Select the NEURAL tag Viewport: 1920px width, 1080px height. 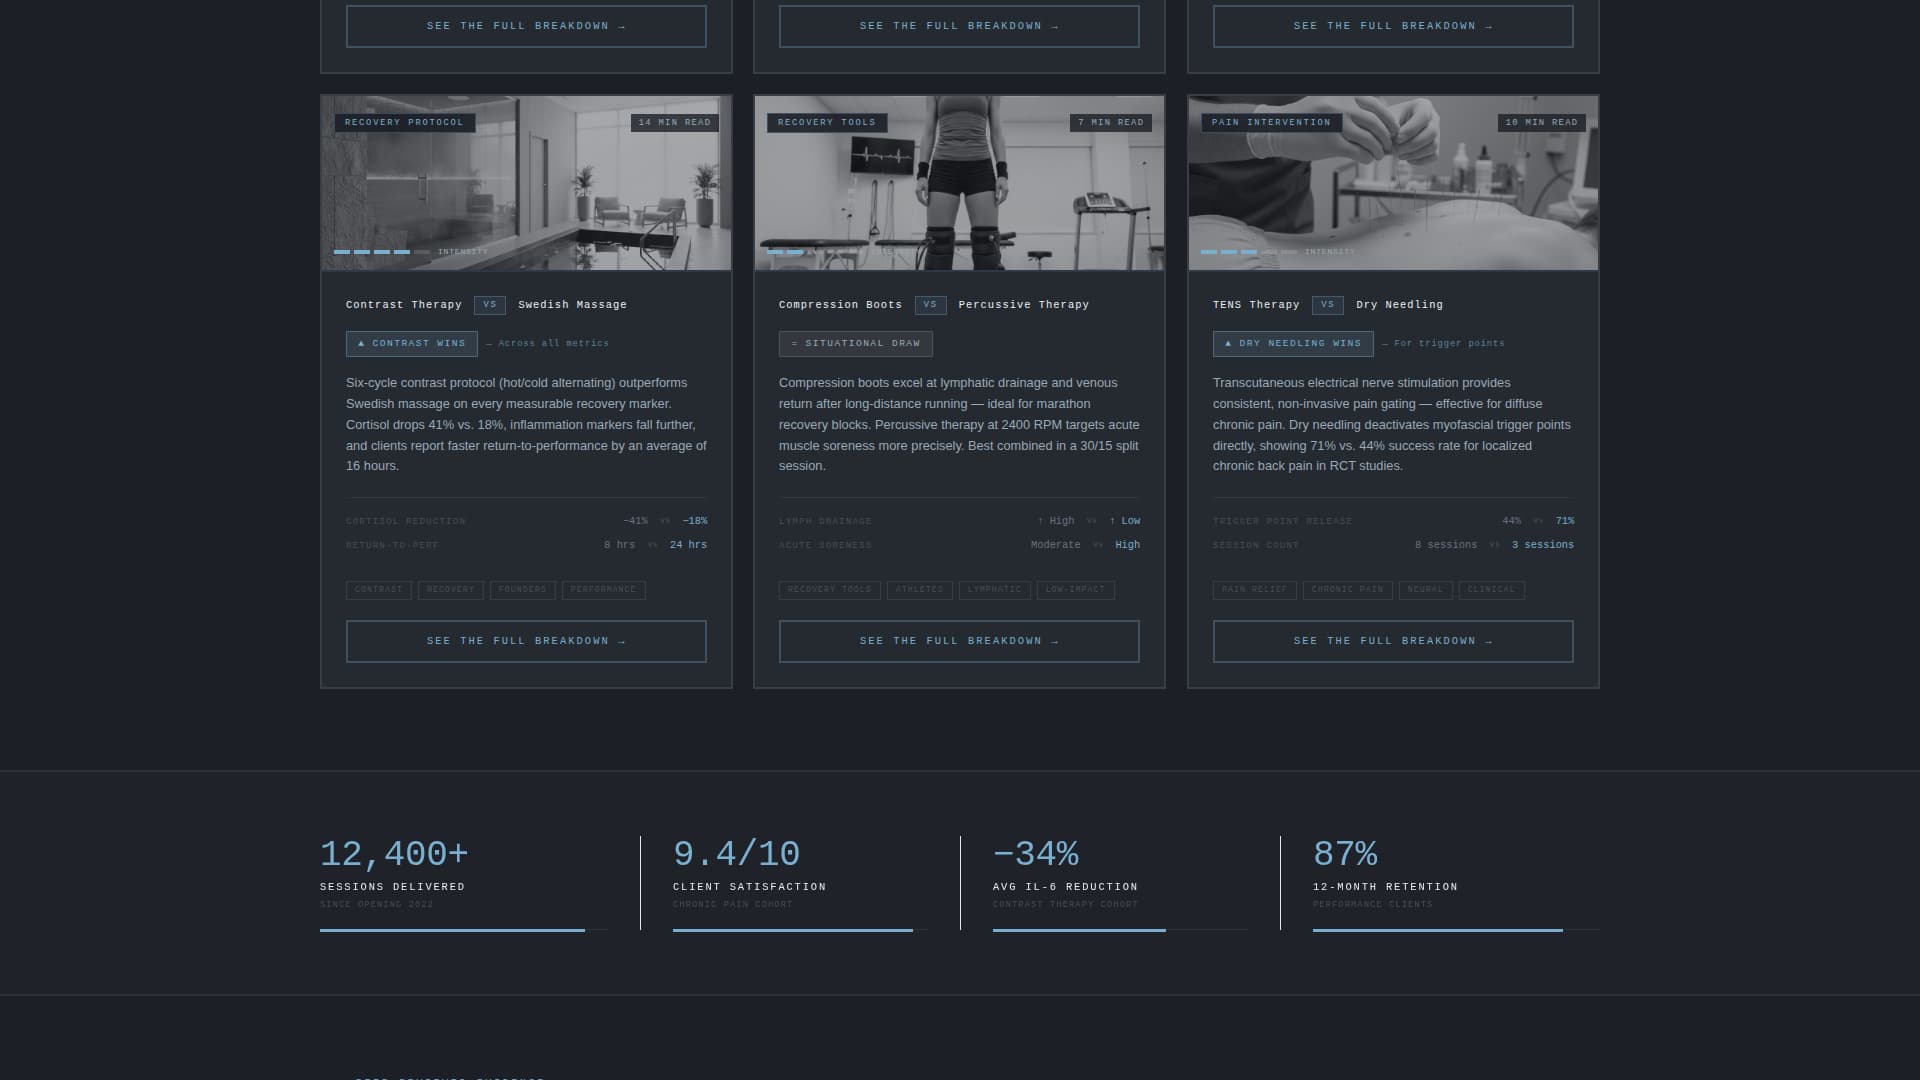click(1426, 590)
